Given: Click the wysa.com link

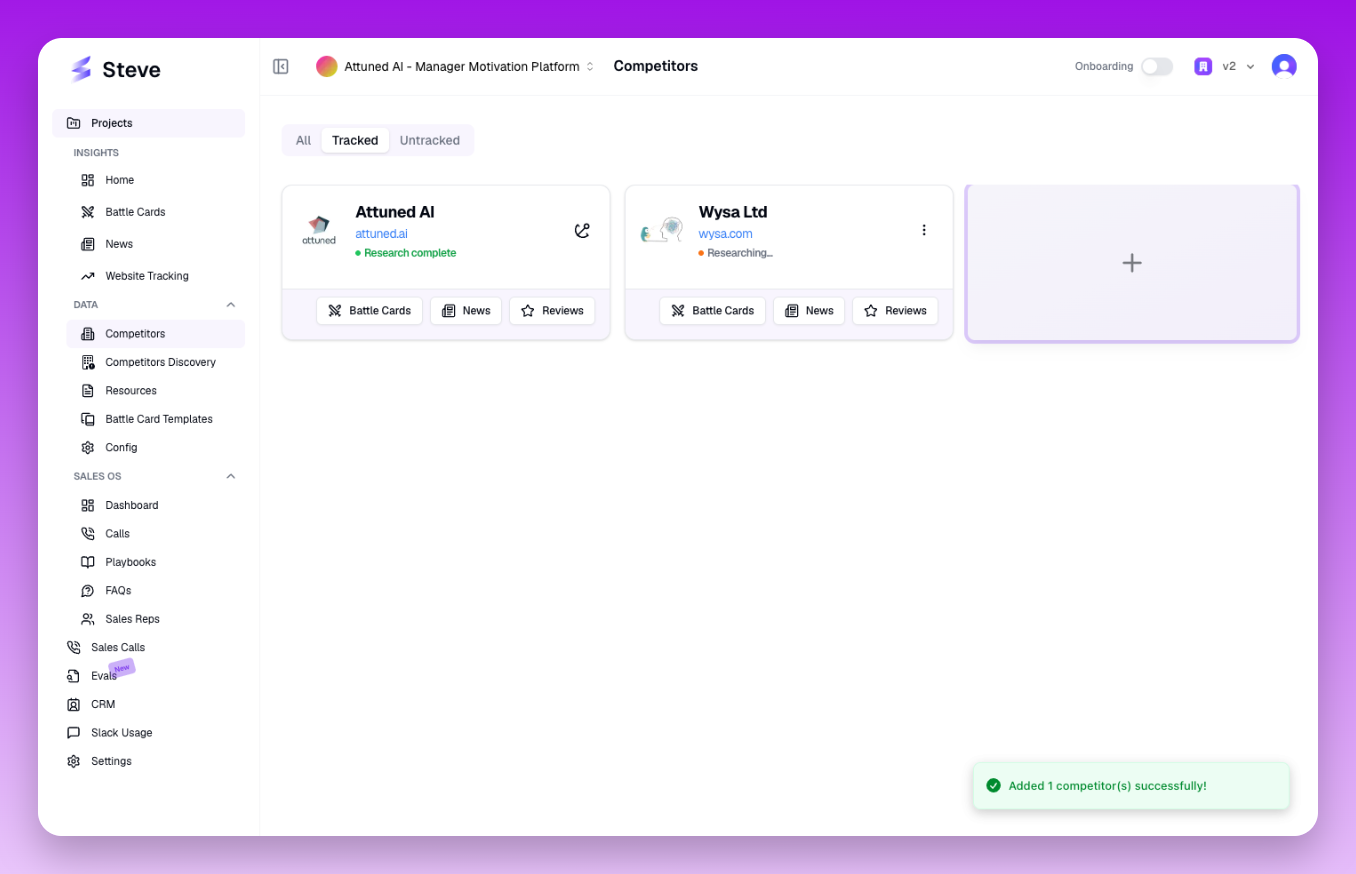Looking at the screenshot, I should 725,234.
